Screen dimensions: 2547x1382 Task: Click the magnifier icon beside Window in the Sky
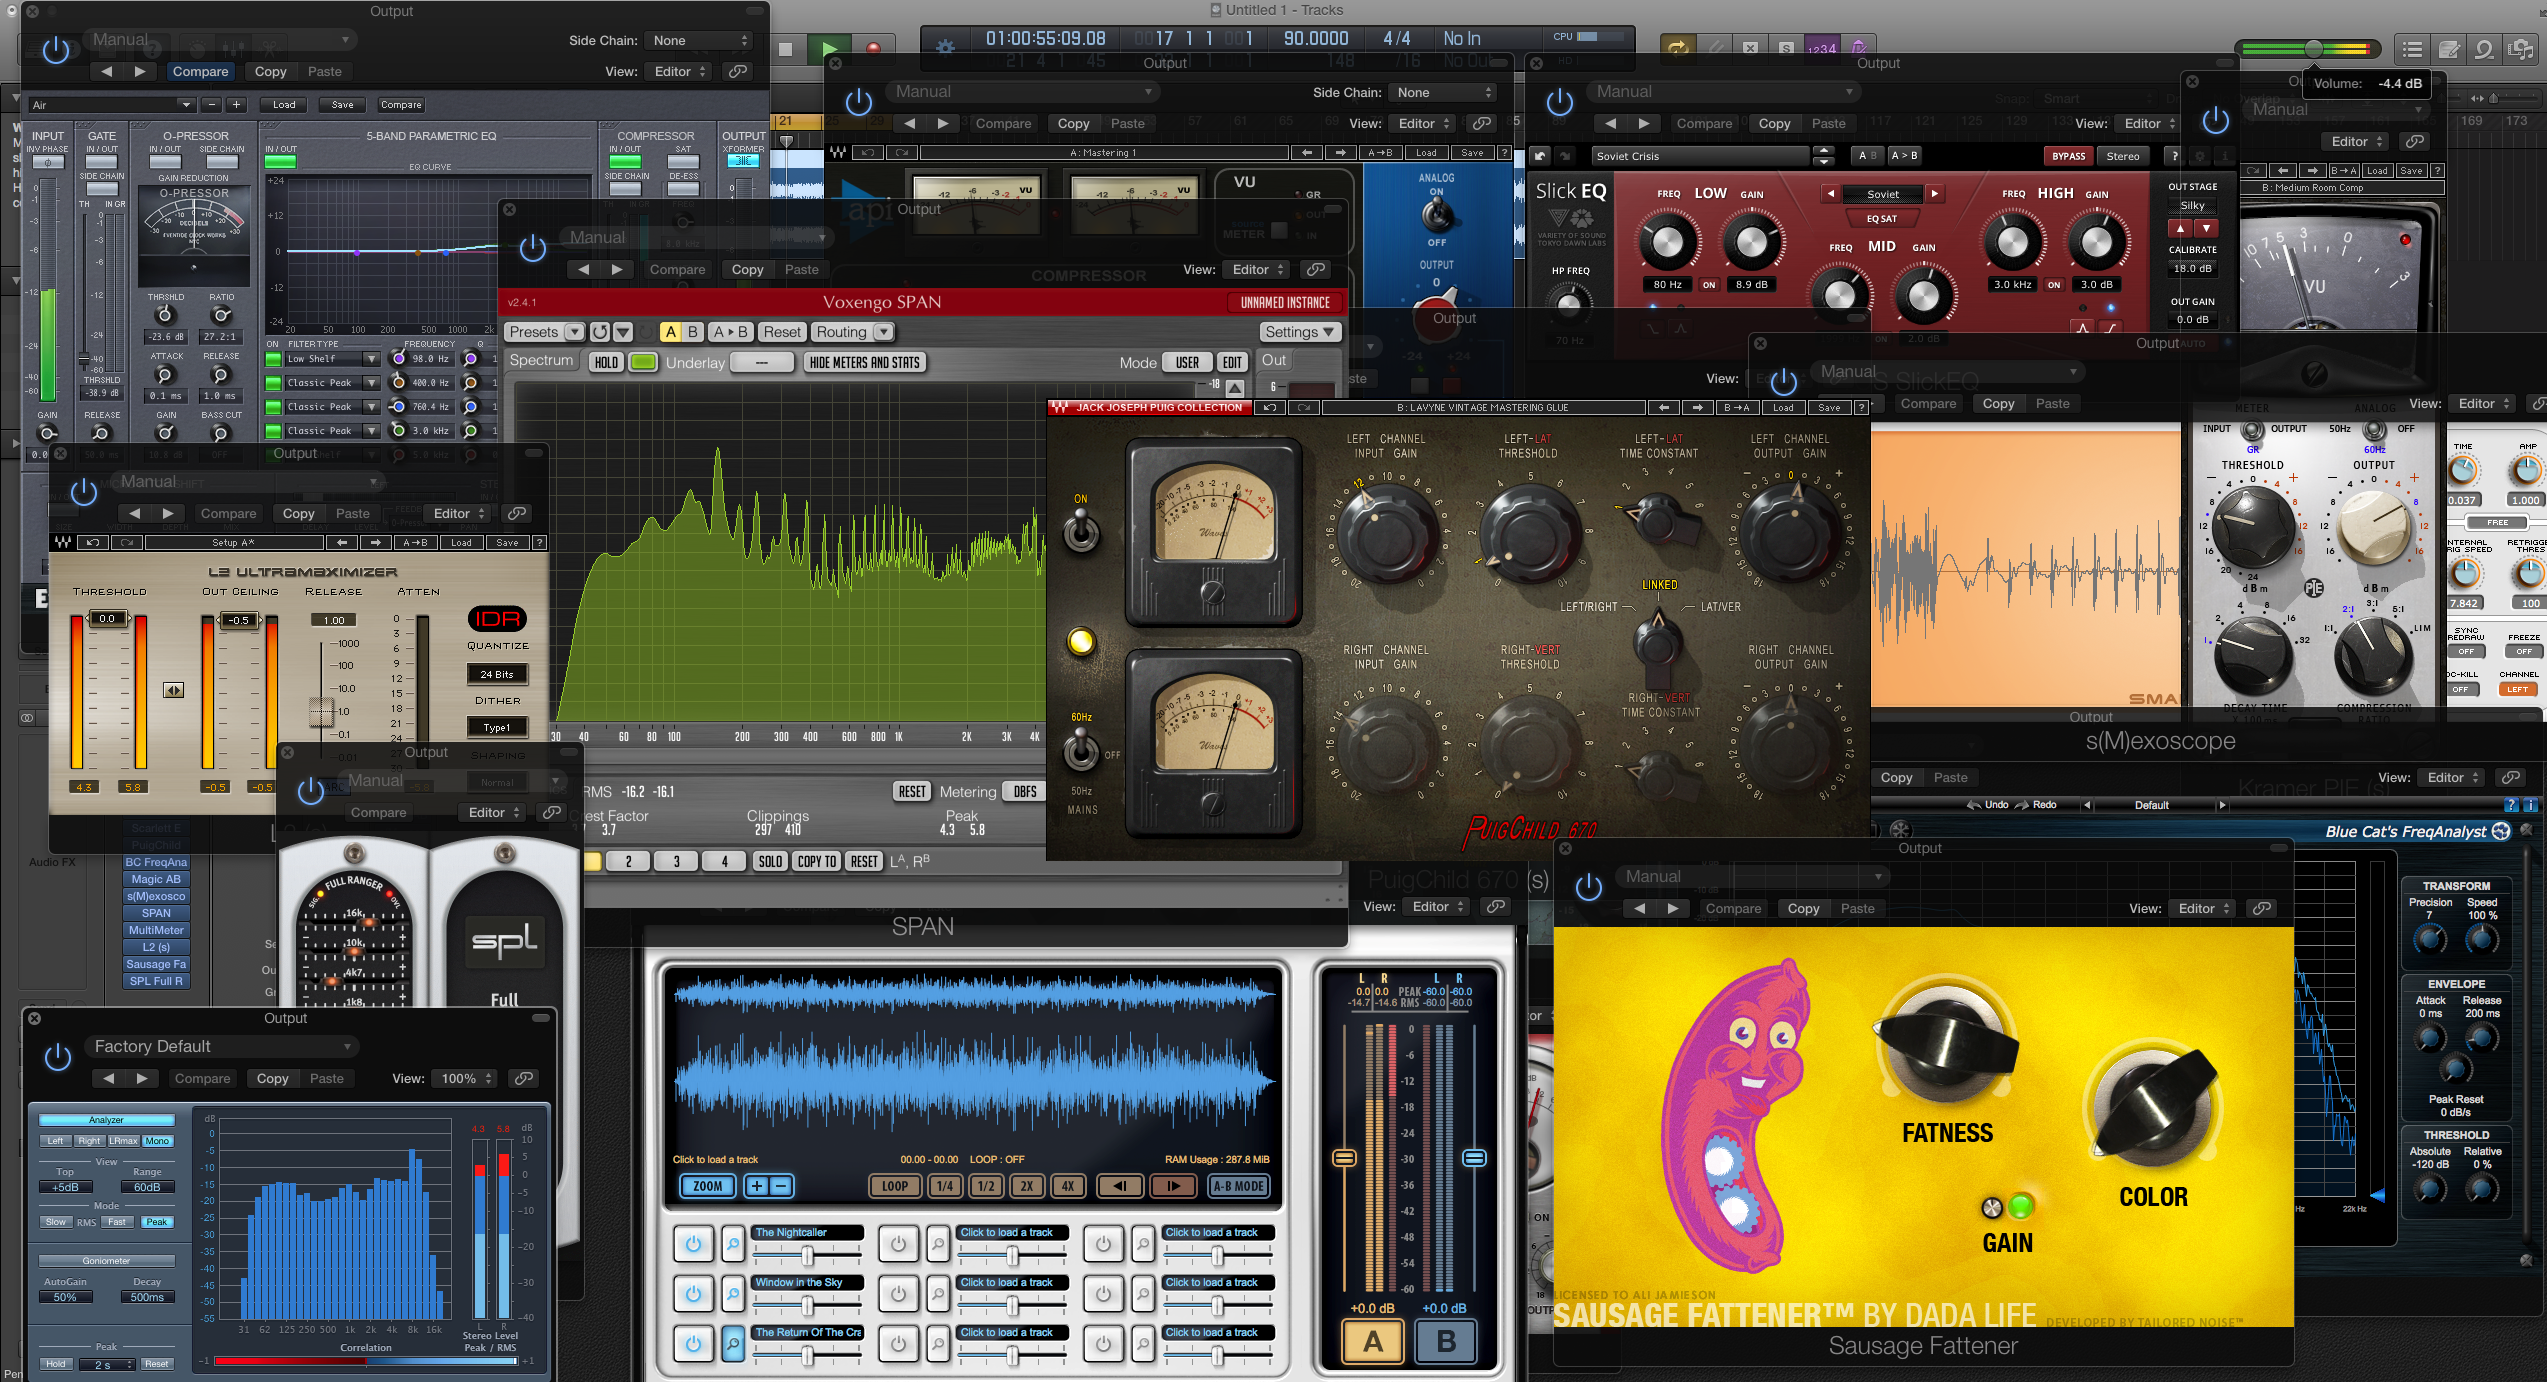point(733,1294)
